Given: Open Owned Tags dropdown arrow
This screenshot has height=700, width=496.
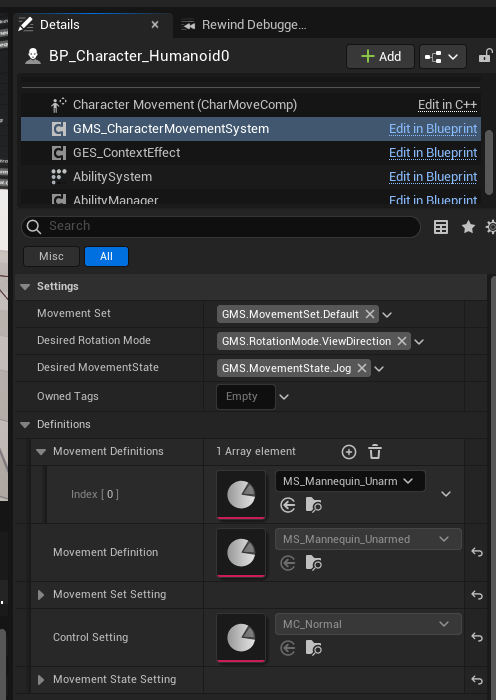Looking at the screenshot, I should point(284,396).
